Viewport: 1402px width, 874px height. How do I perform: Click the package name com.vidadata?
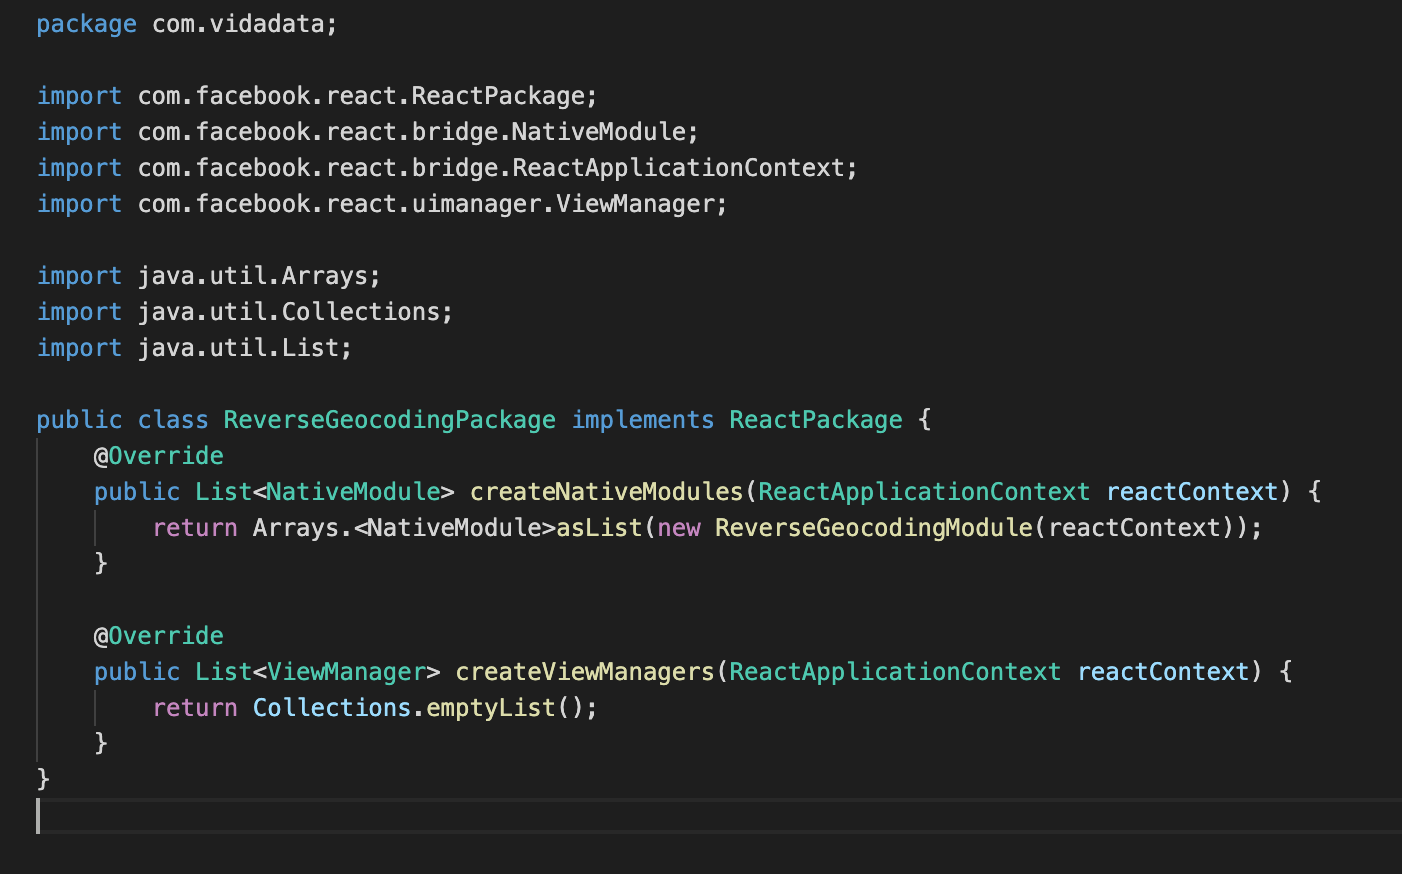point(240,23)
